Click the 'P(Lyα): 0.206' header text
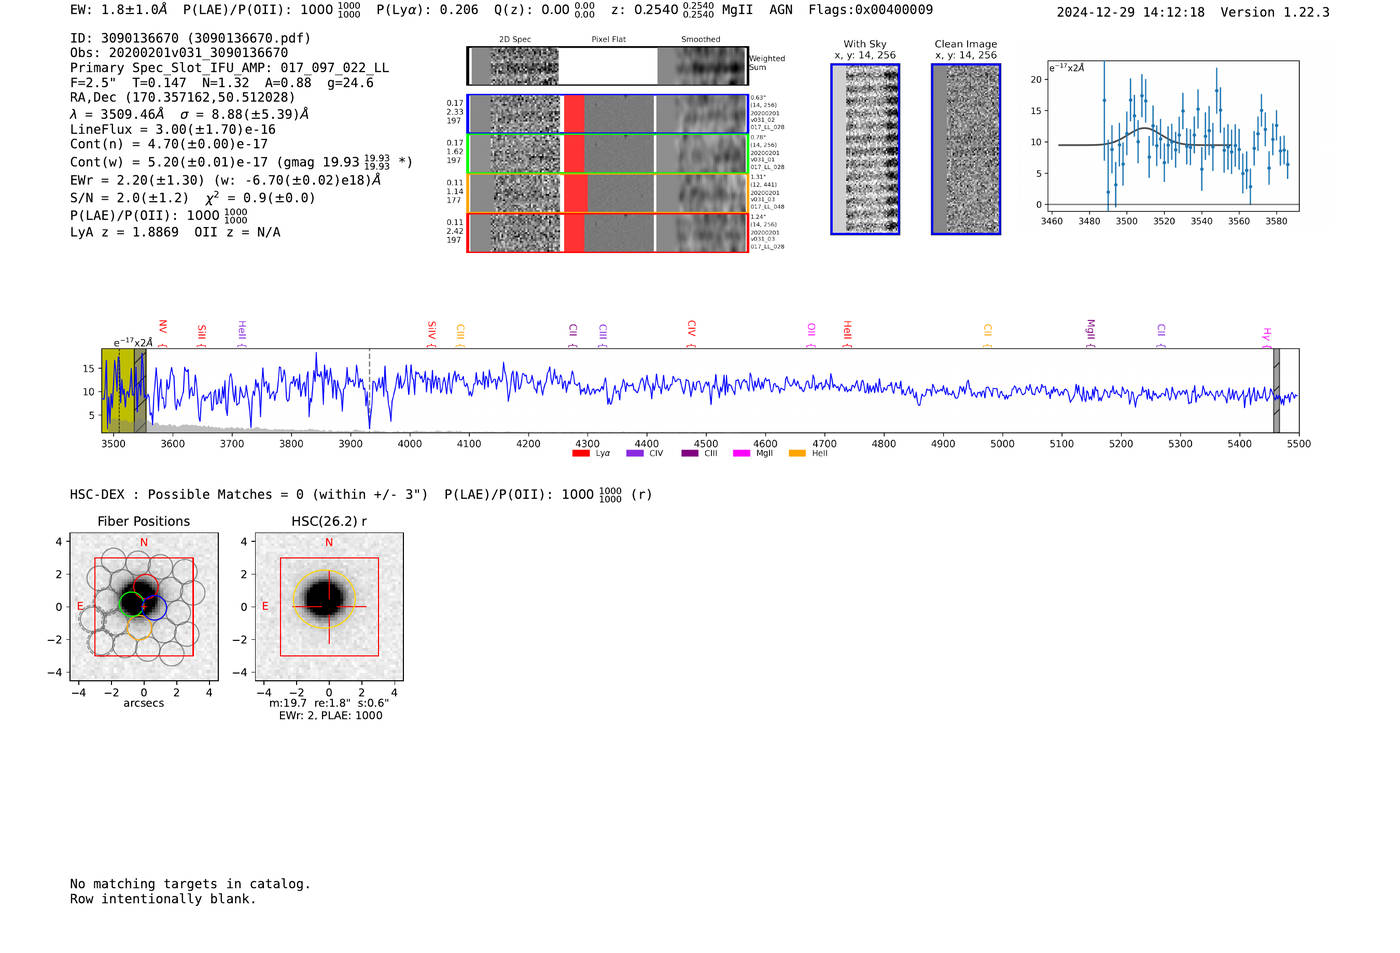Viewport: 1400px width, 953px height. click(x=427, y=10)
